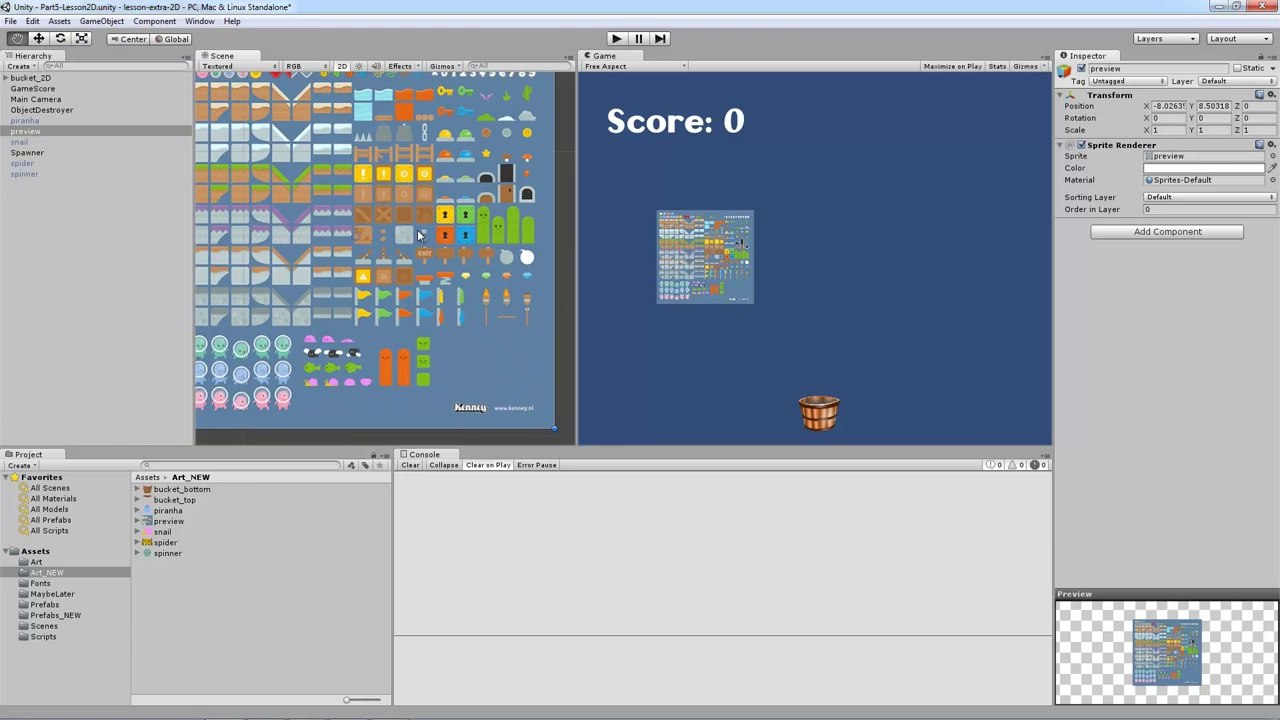Toggle scene lighting sun icon

359,66
